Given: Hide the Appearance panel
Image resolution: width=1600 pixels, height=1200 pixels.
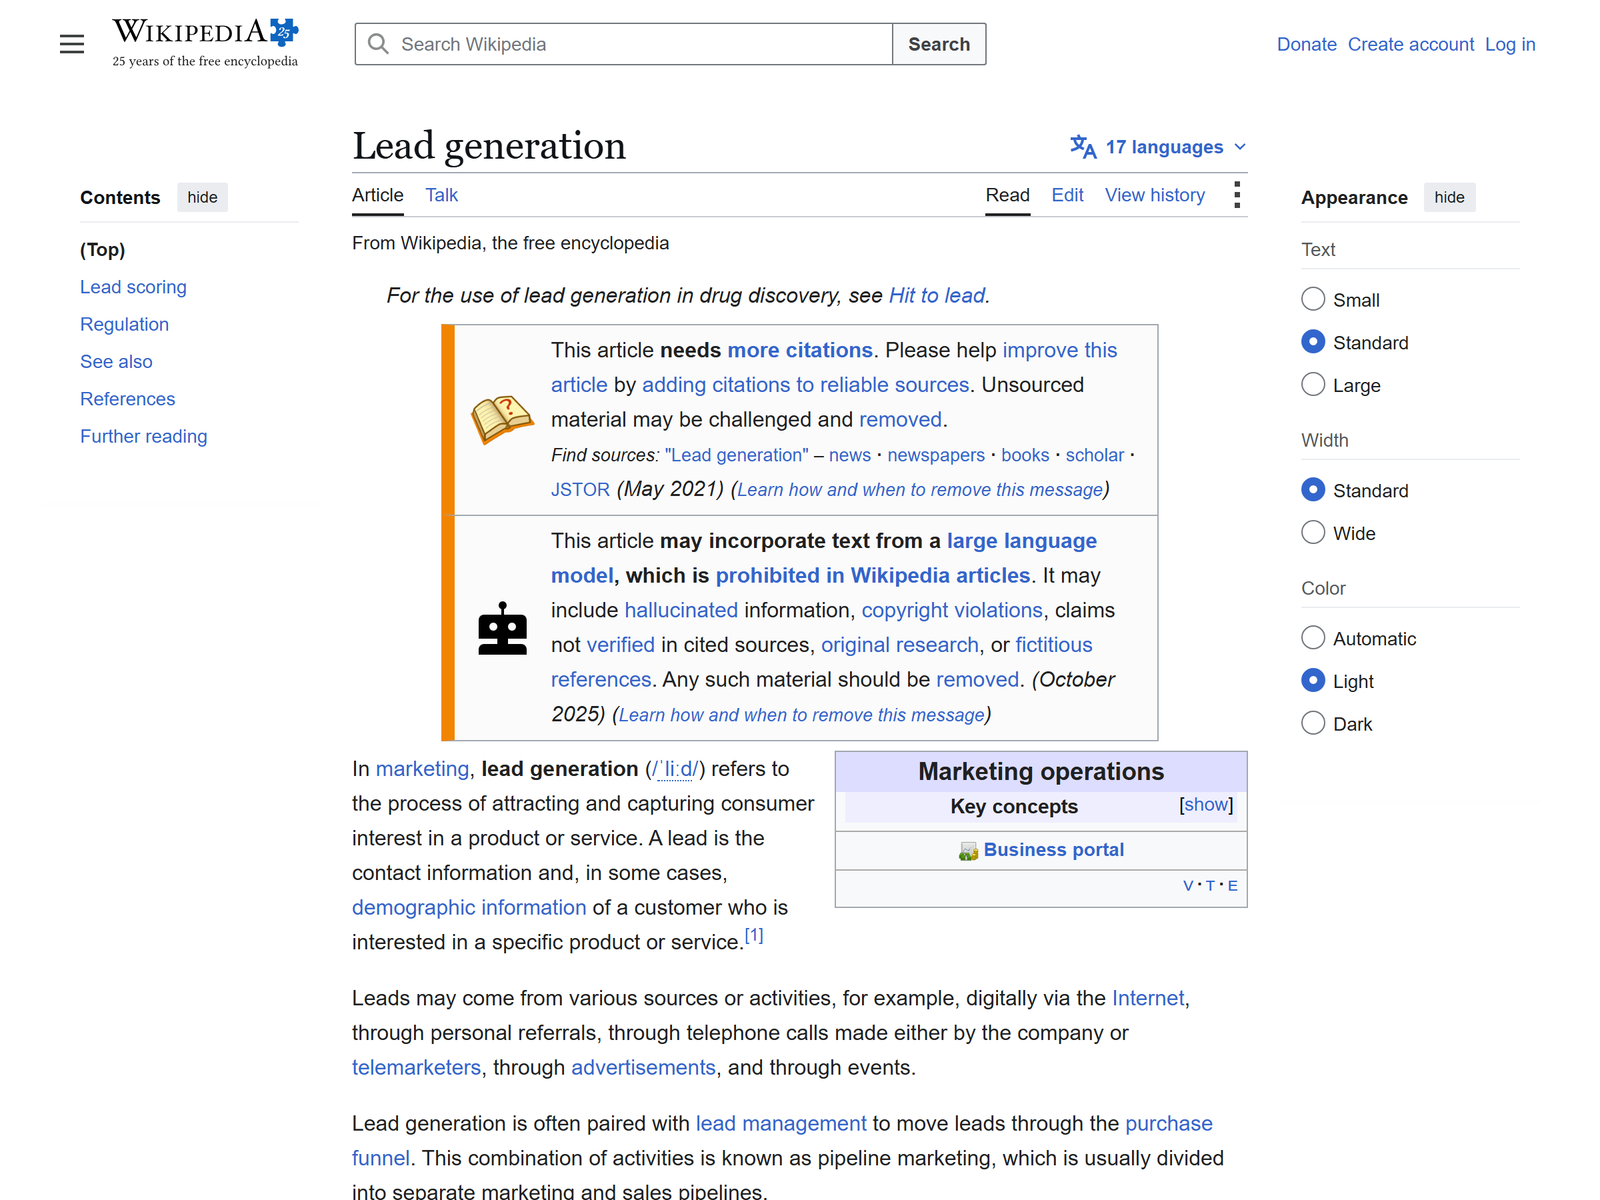Looking at the screenshot, I should click(x=1449, y=197).
